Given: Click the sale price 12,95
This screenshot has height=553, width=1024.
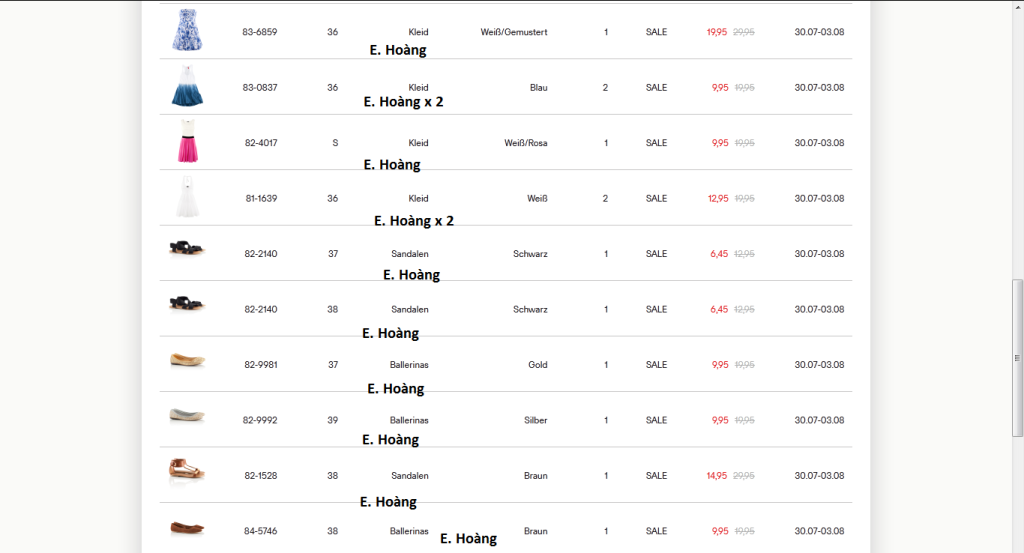Looking at the screenshot, I should coord(718,199).
